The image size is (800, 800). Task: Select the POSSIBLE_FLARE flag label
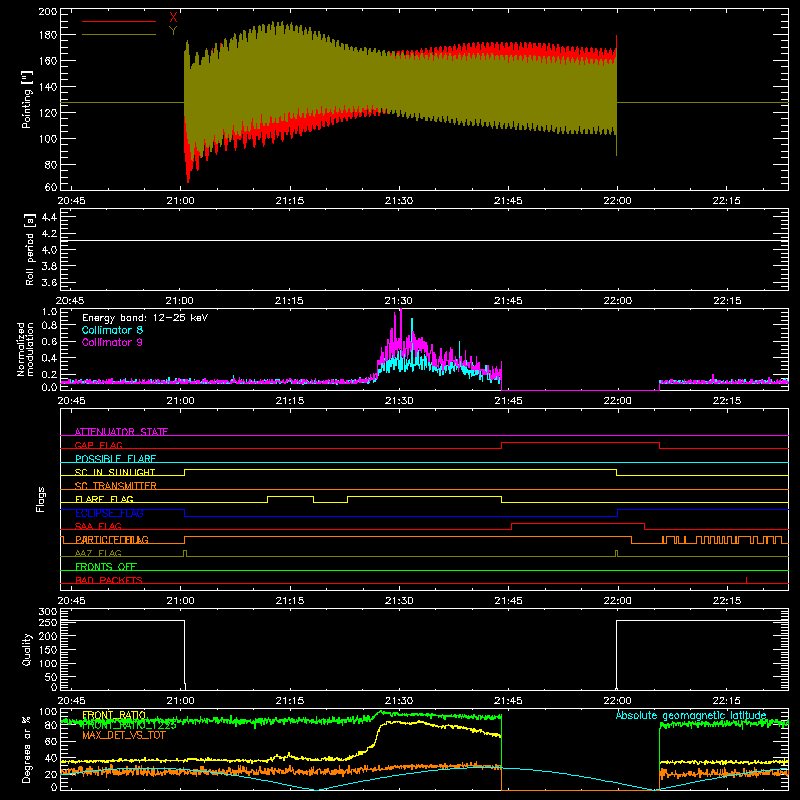115,459
